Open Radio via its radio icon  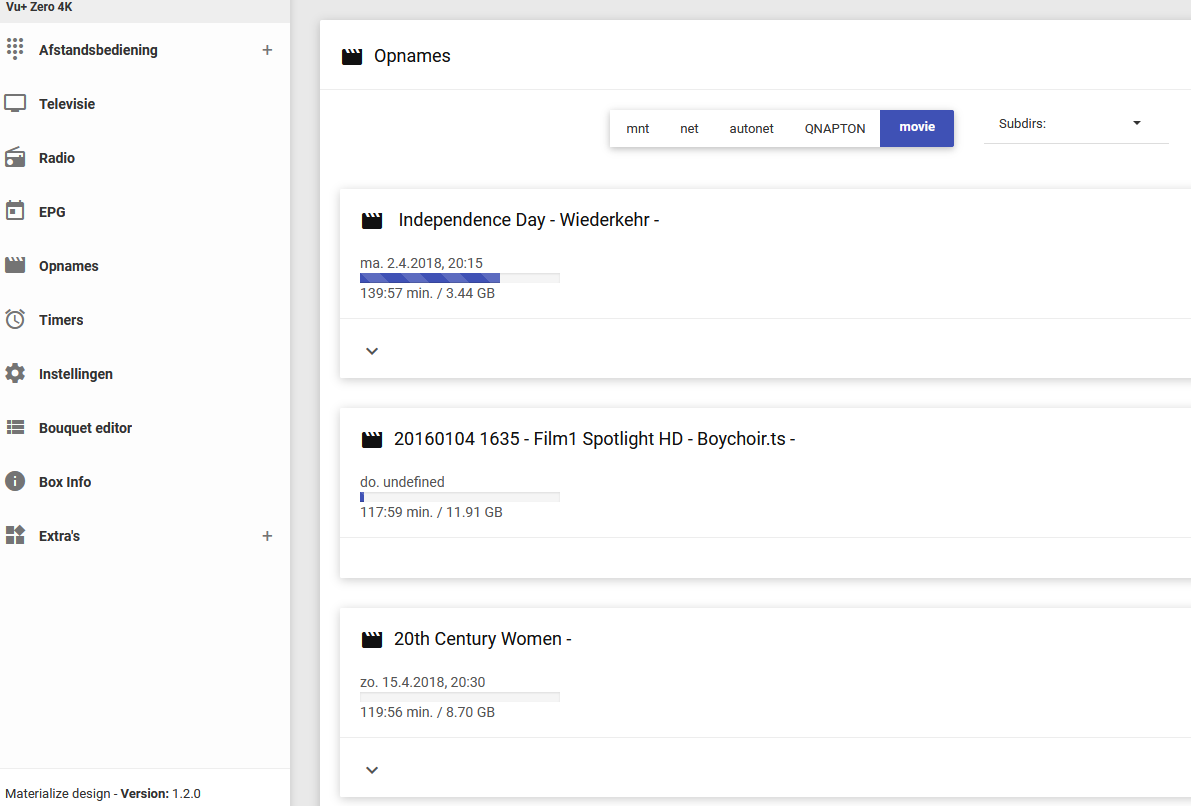[x=15, y=158]
